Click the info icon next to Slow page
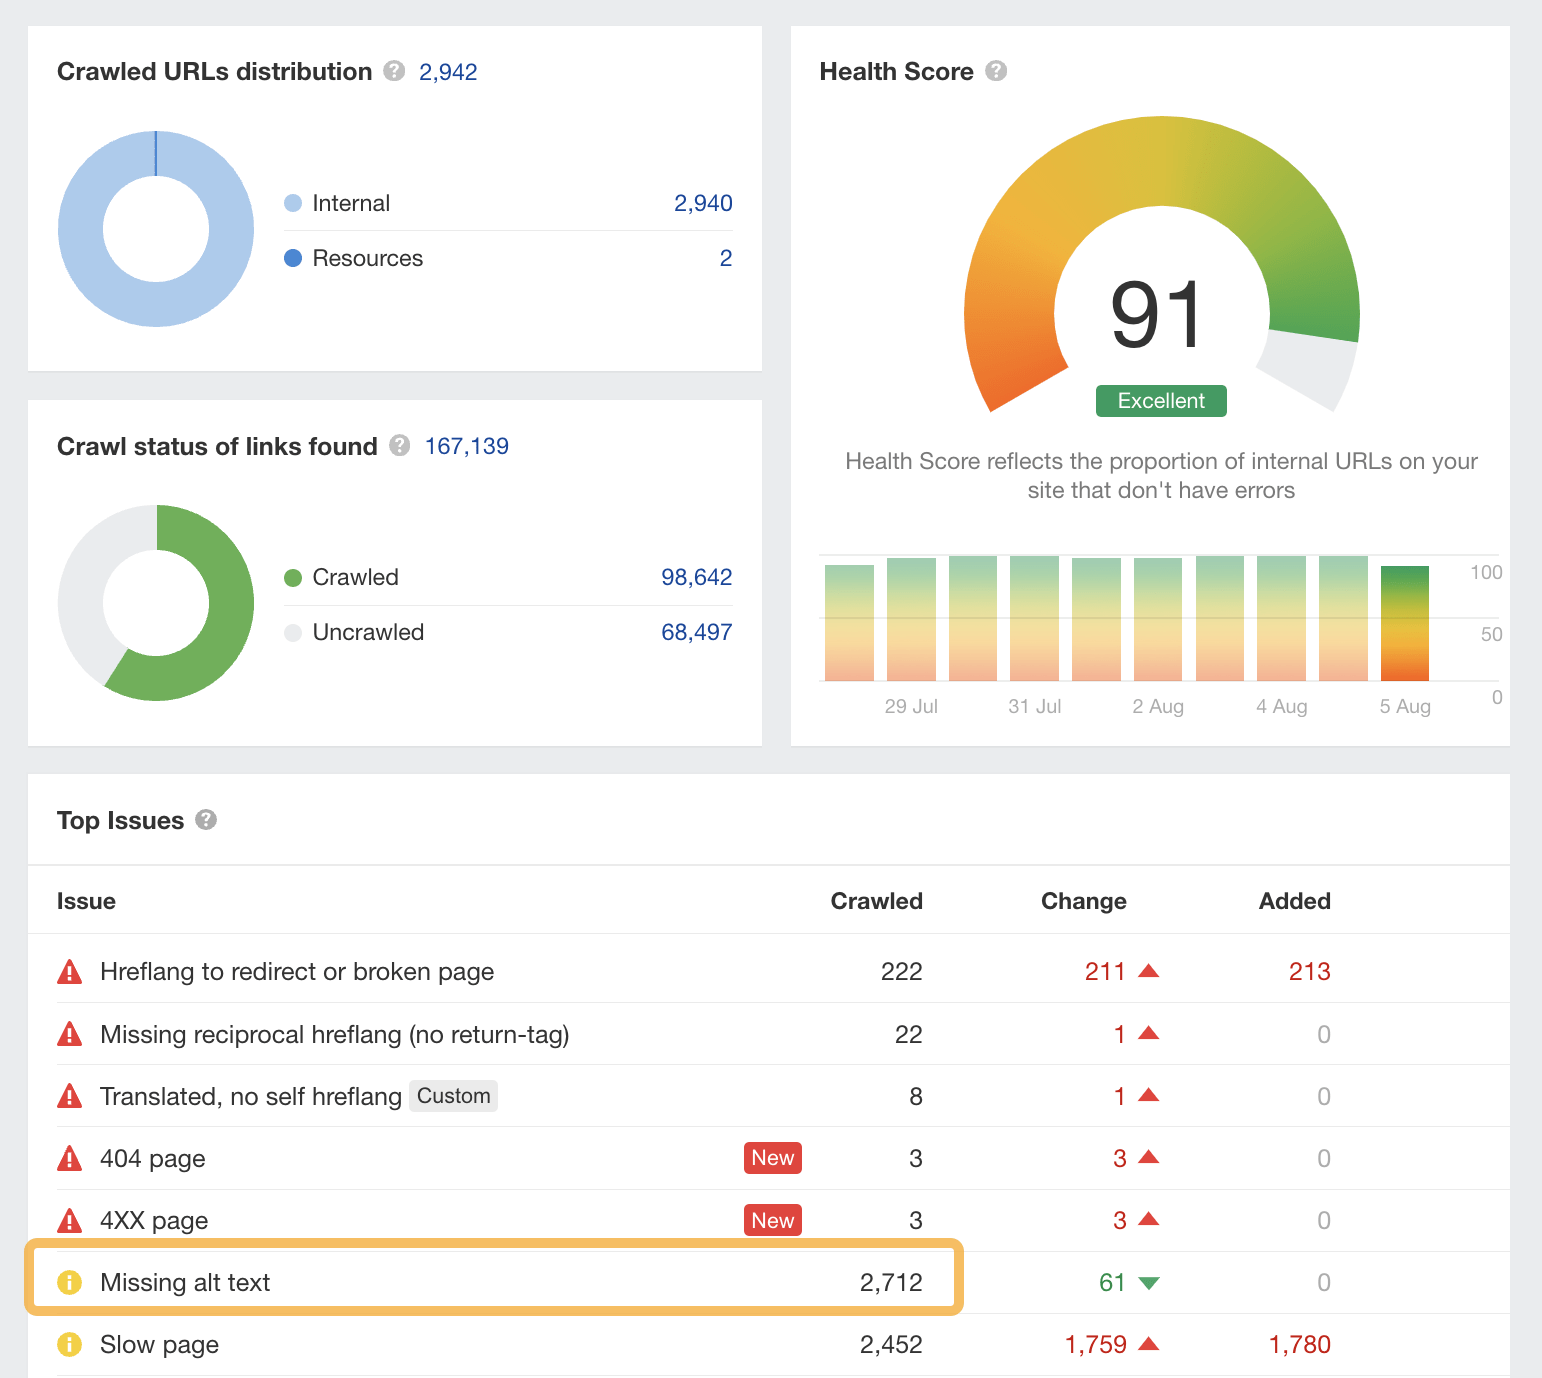The image size is (1542, 1378). tap(69, 1344)
